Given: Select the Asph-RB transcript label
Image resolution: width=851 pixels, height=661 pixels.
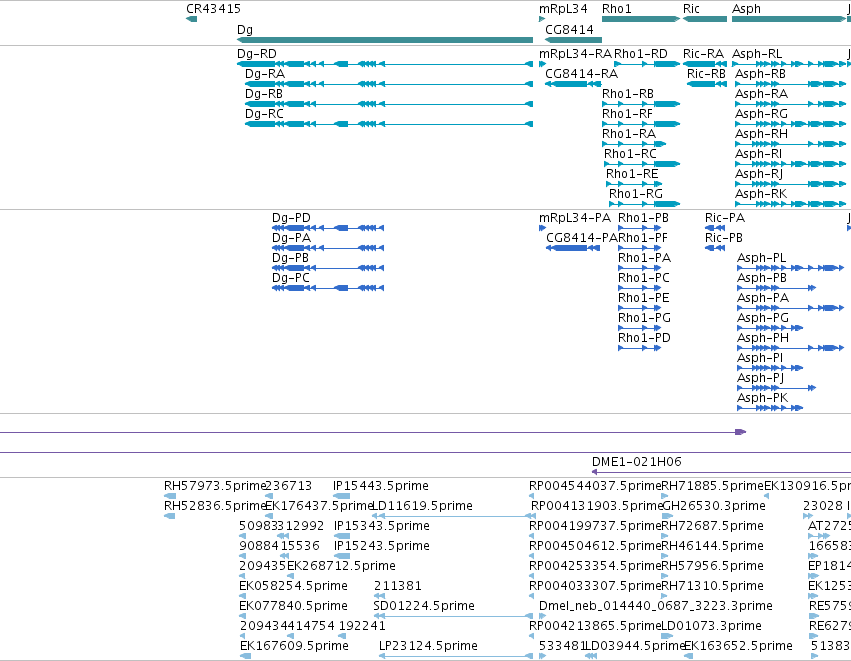Looking at the screenshot, I should 760,74.
